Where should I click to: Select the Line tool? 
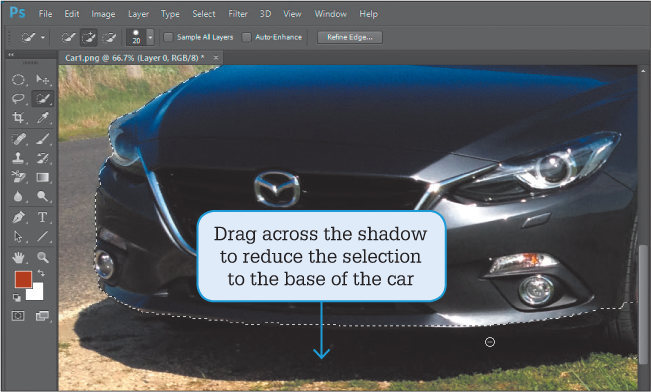tap(42, 236)
